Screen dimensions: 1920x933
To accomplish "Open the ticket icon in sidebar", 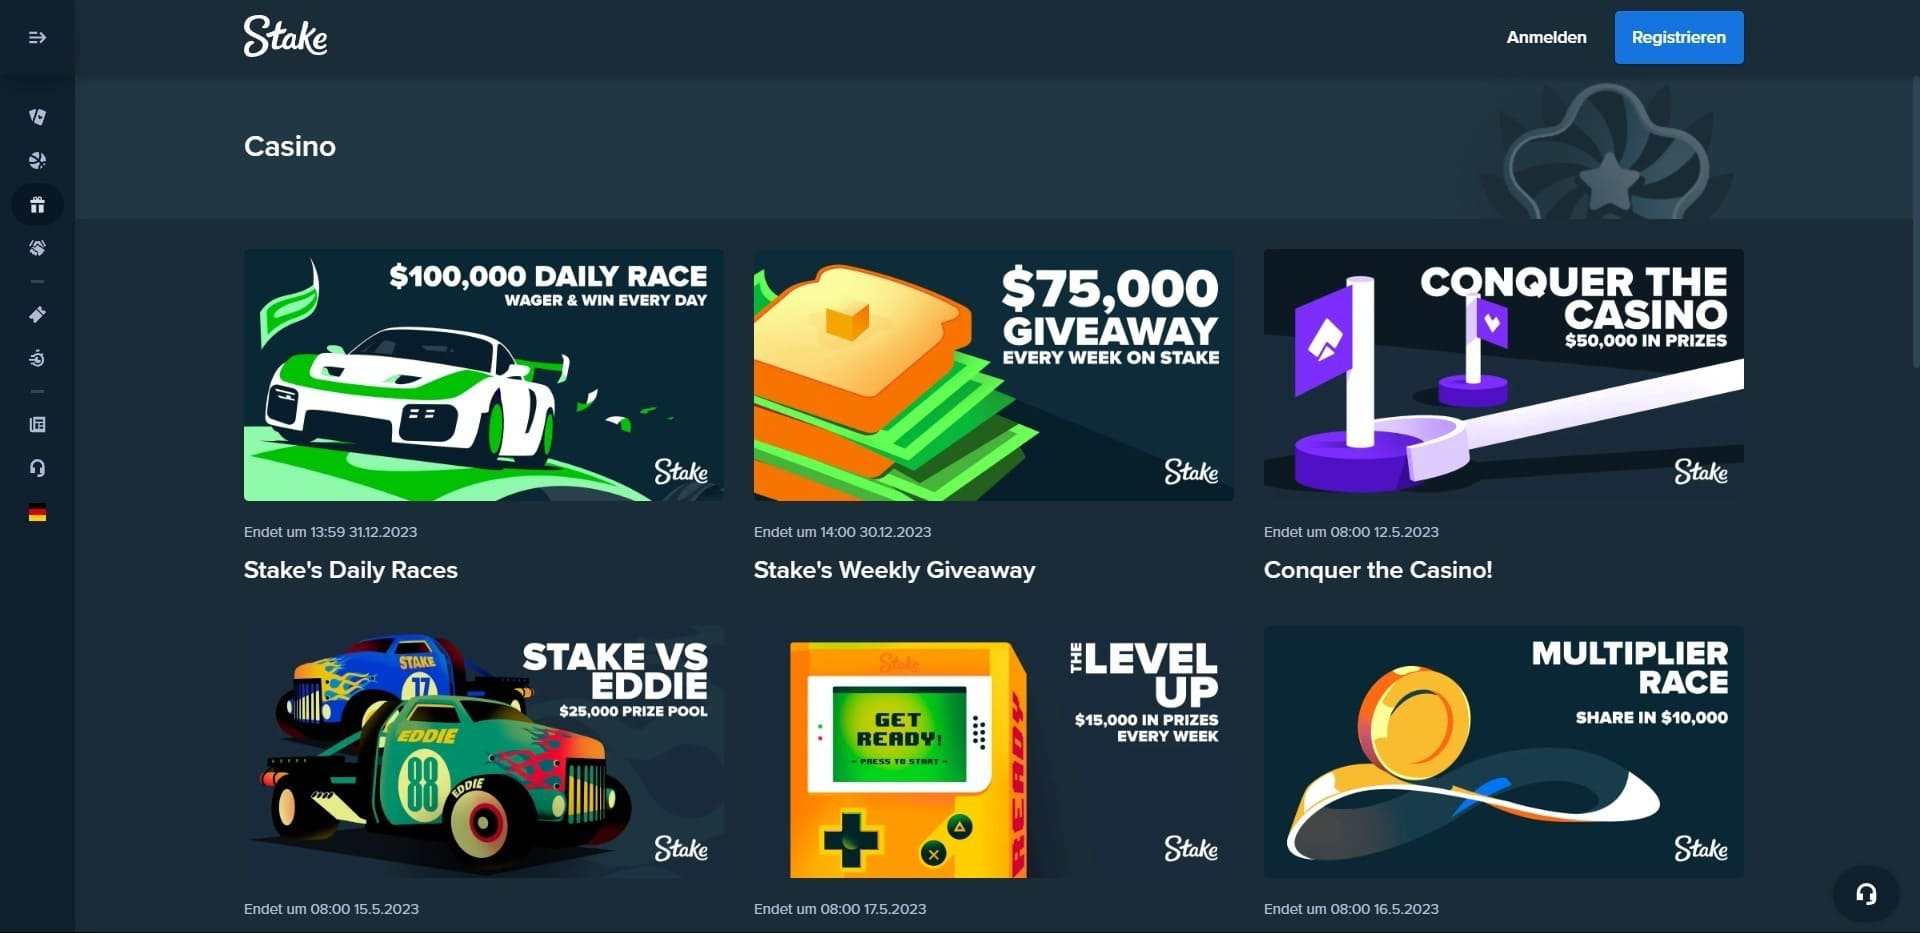I will pos(37,315).
